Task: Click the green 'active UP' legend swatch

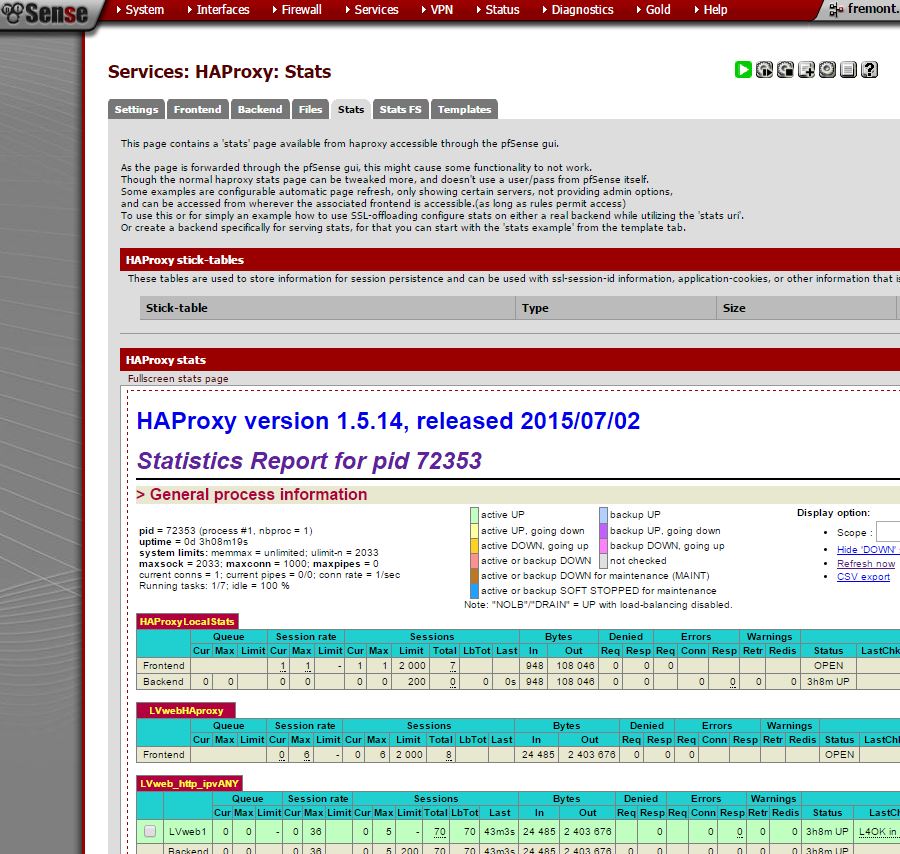Action: pos(474,515)
